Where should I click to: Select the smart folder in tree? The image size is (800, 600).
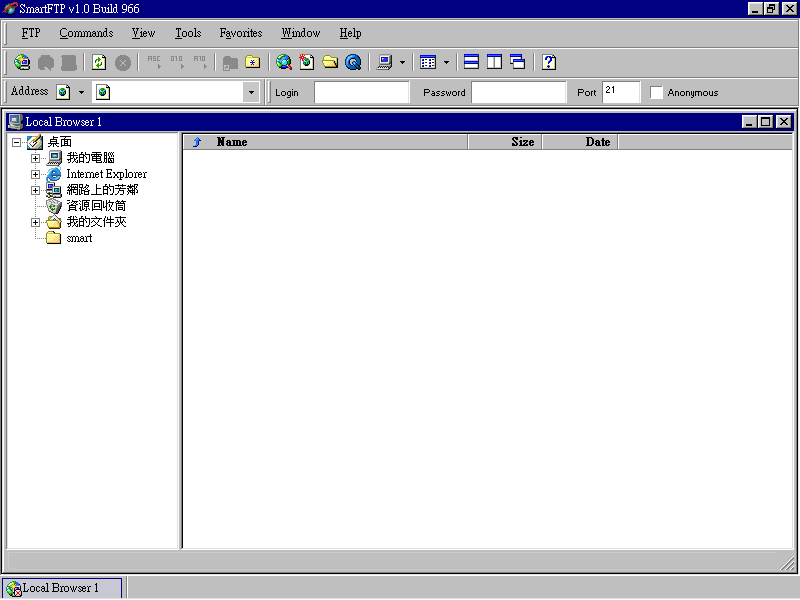pyautogui.click(x=79, y=238)
